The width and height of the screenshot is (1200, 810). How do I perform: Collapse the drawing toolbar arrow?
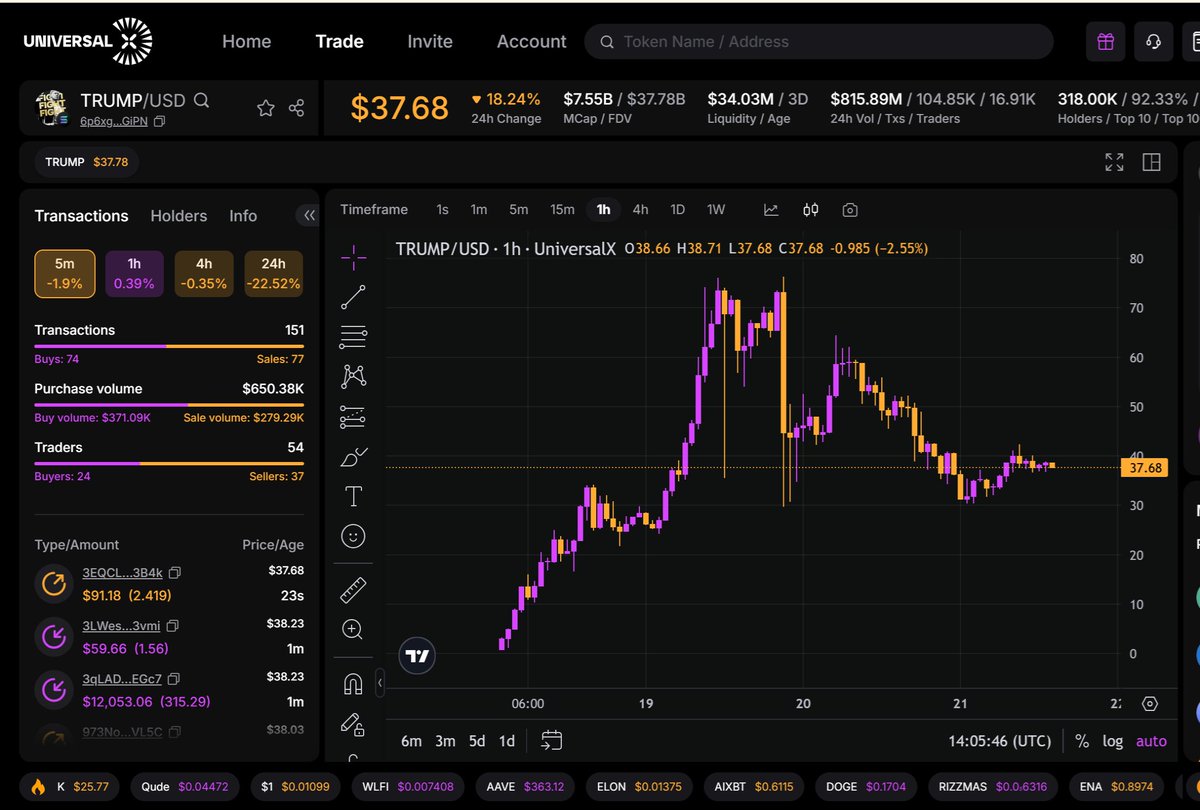click(x=379, y=683)
